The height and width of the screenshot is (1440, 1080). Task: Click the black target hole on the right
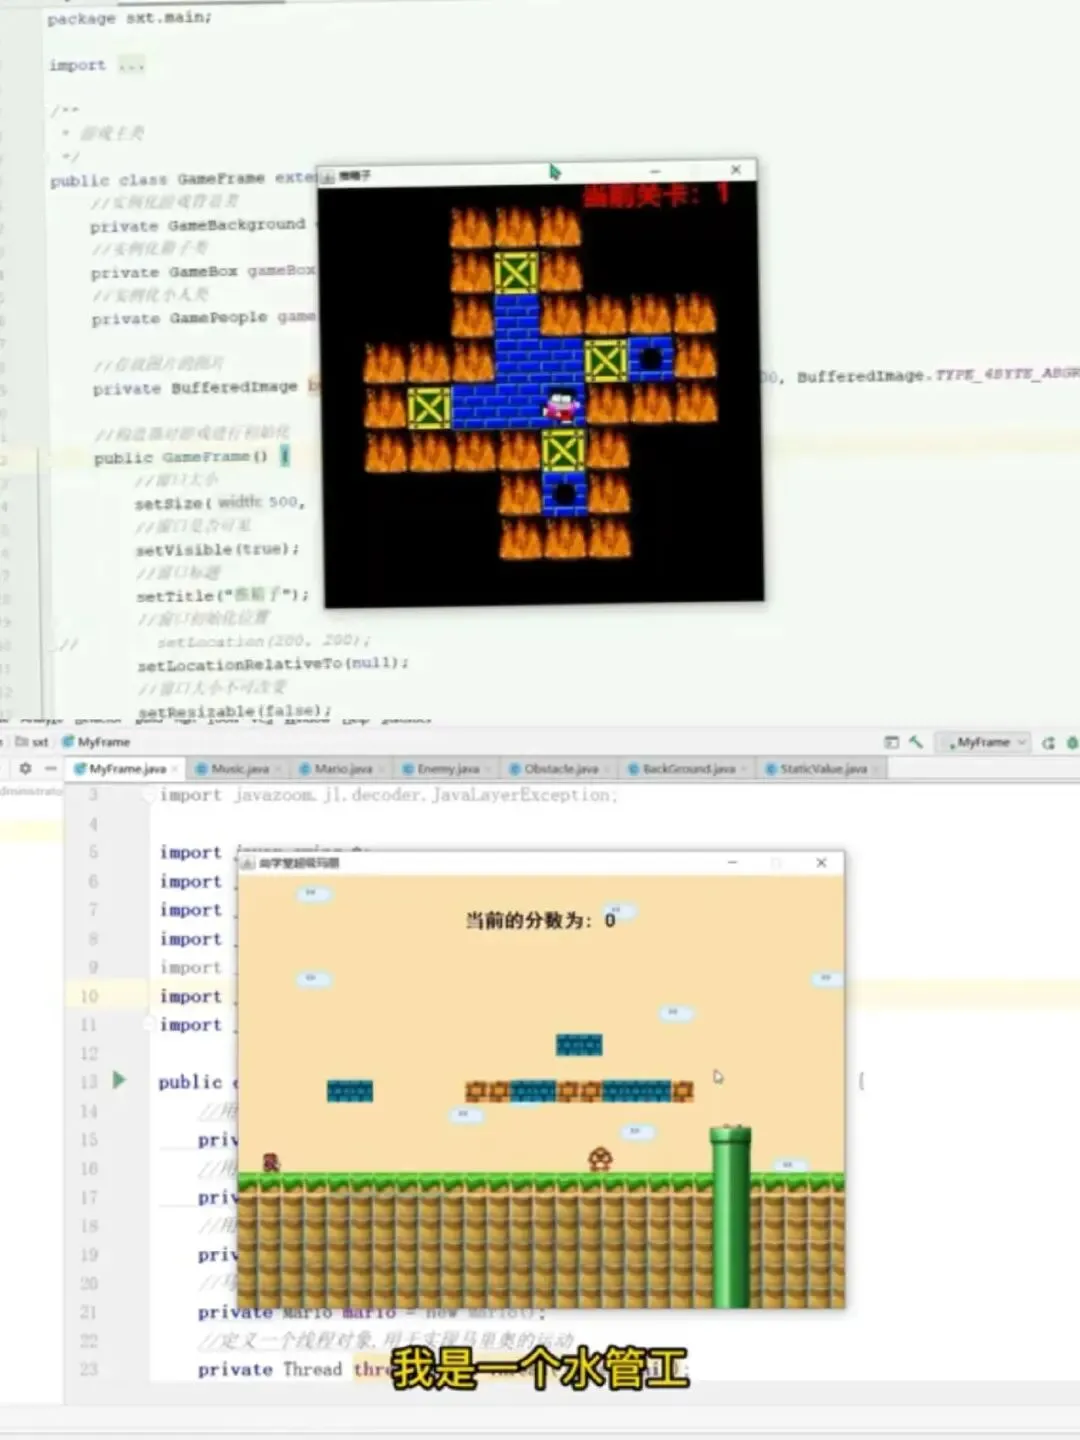point(650,359)
